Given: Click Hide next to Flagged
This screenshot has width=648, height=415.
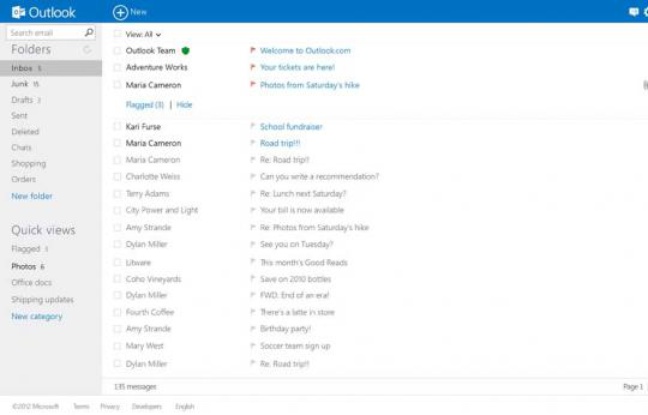Looking at the screenshot, I should (184, 105).
